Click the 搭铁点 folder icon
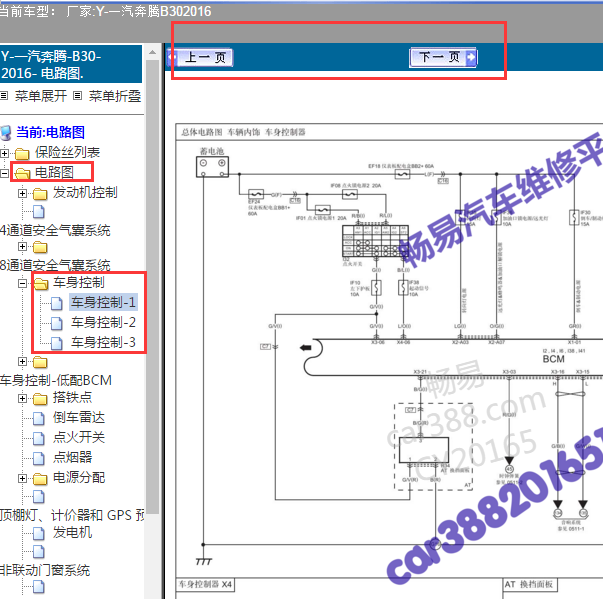Image resolution: width=603 pixels, height=599 pixels. [40, 399]
